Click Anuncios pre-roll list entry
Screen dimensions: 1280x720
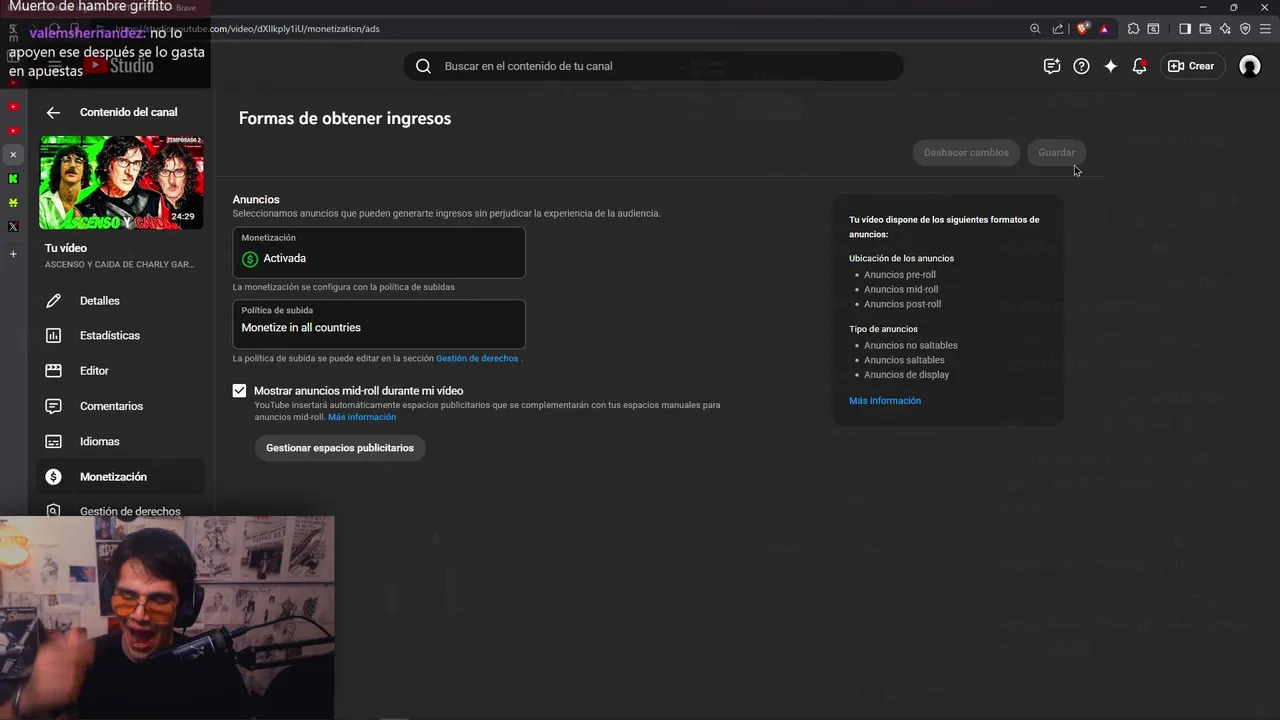[900, 275]
